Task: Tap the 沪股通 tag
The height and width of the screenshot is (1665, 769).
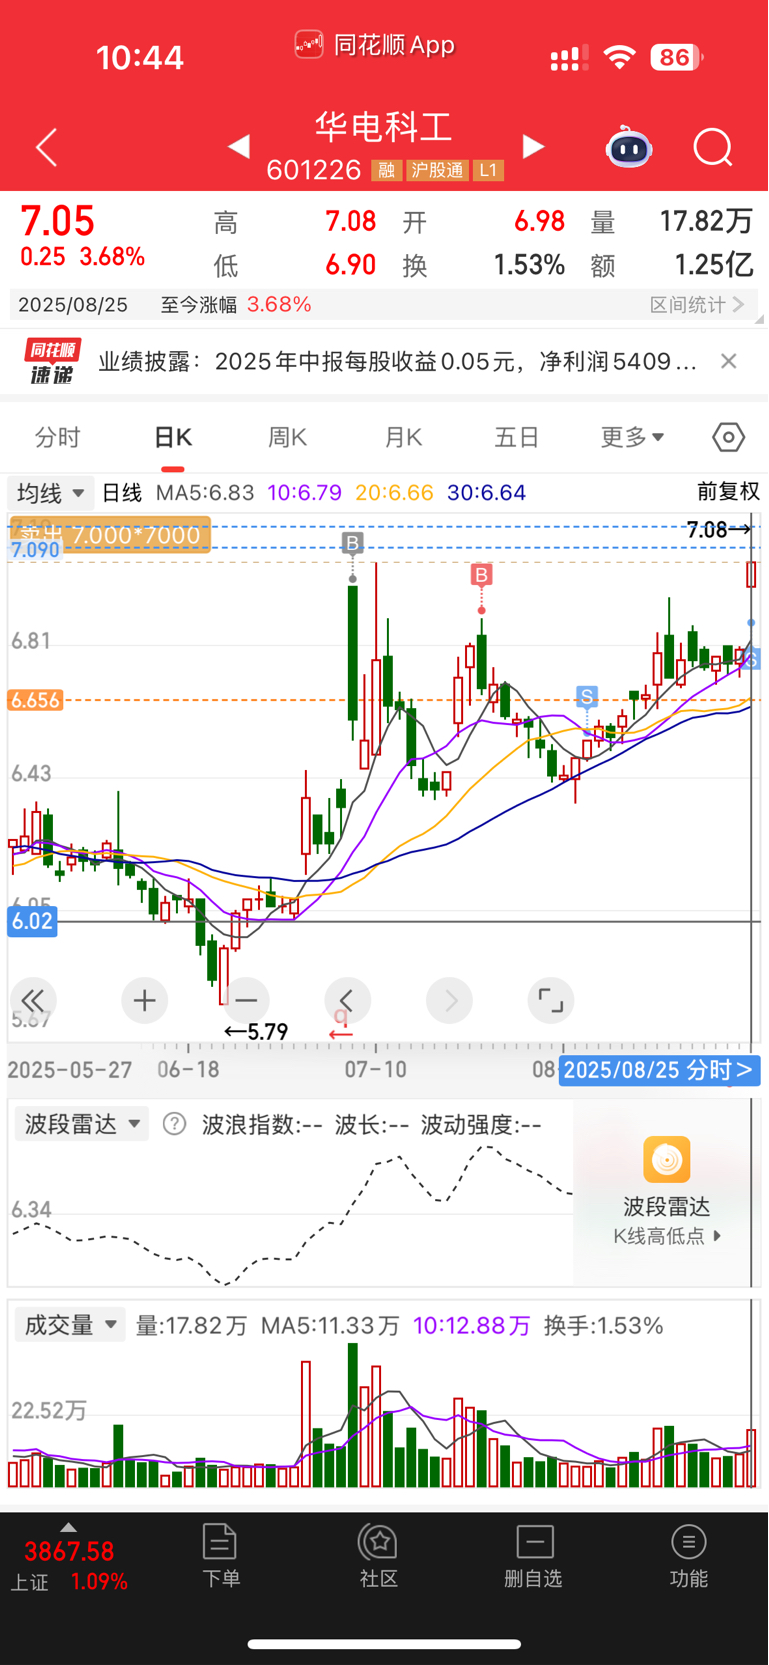Action: (437, 170)
